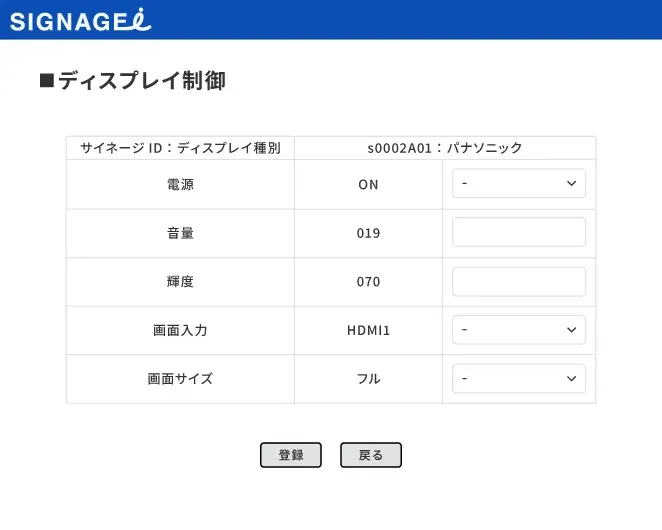Click into the 輝度 brightness input field
Screen dimensions: 662x530
tap(518, 282)
